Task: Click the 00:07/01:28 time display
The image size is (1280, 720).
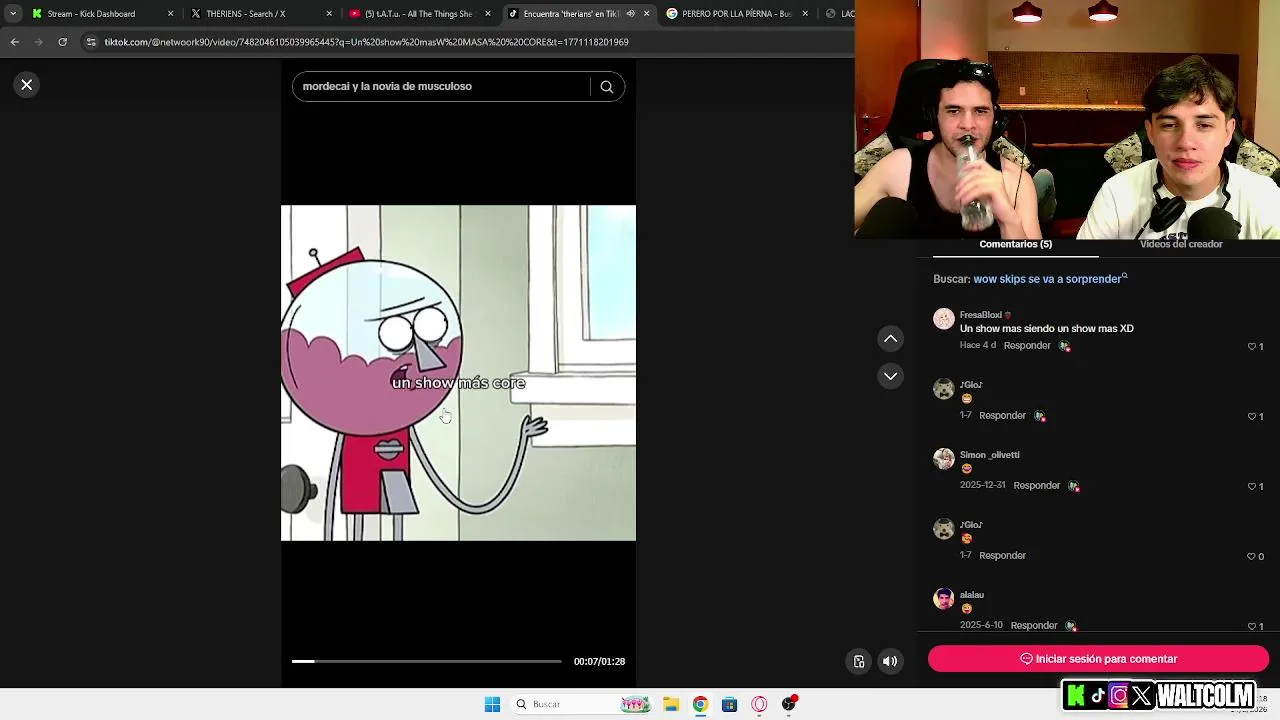Action: pyautogui.click(x=599, y=661)
